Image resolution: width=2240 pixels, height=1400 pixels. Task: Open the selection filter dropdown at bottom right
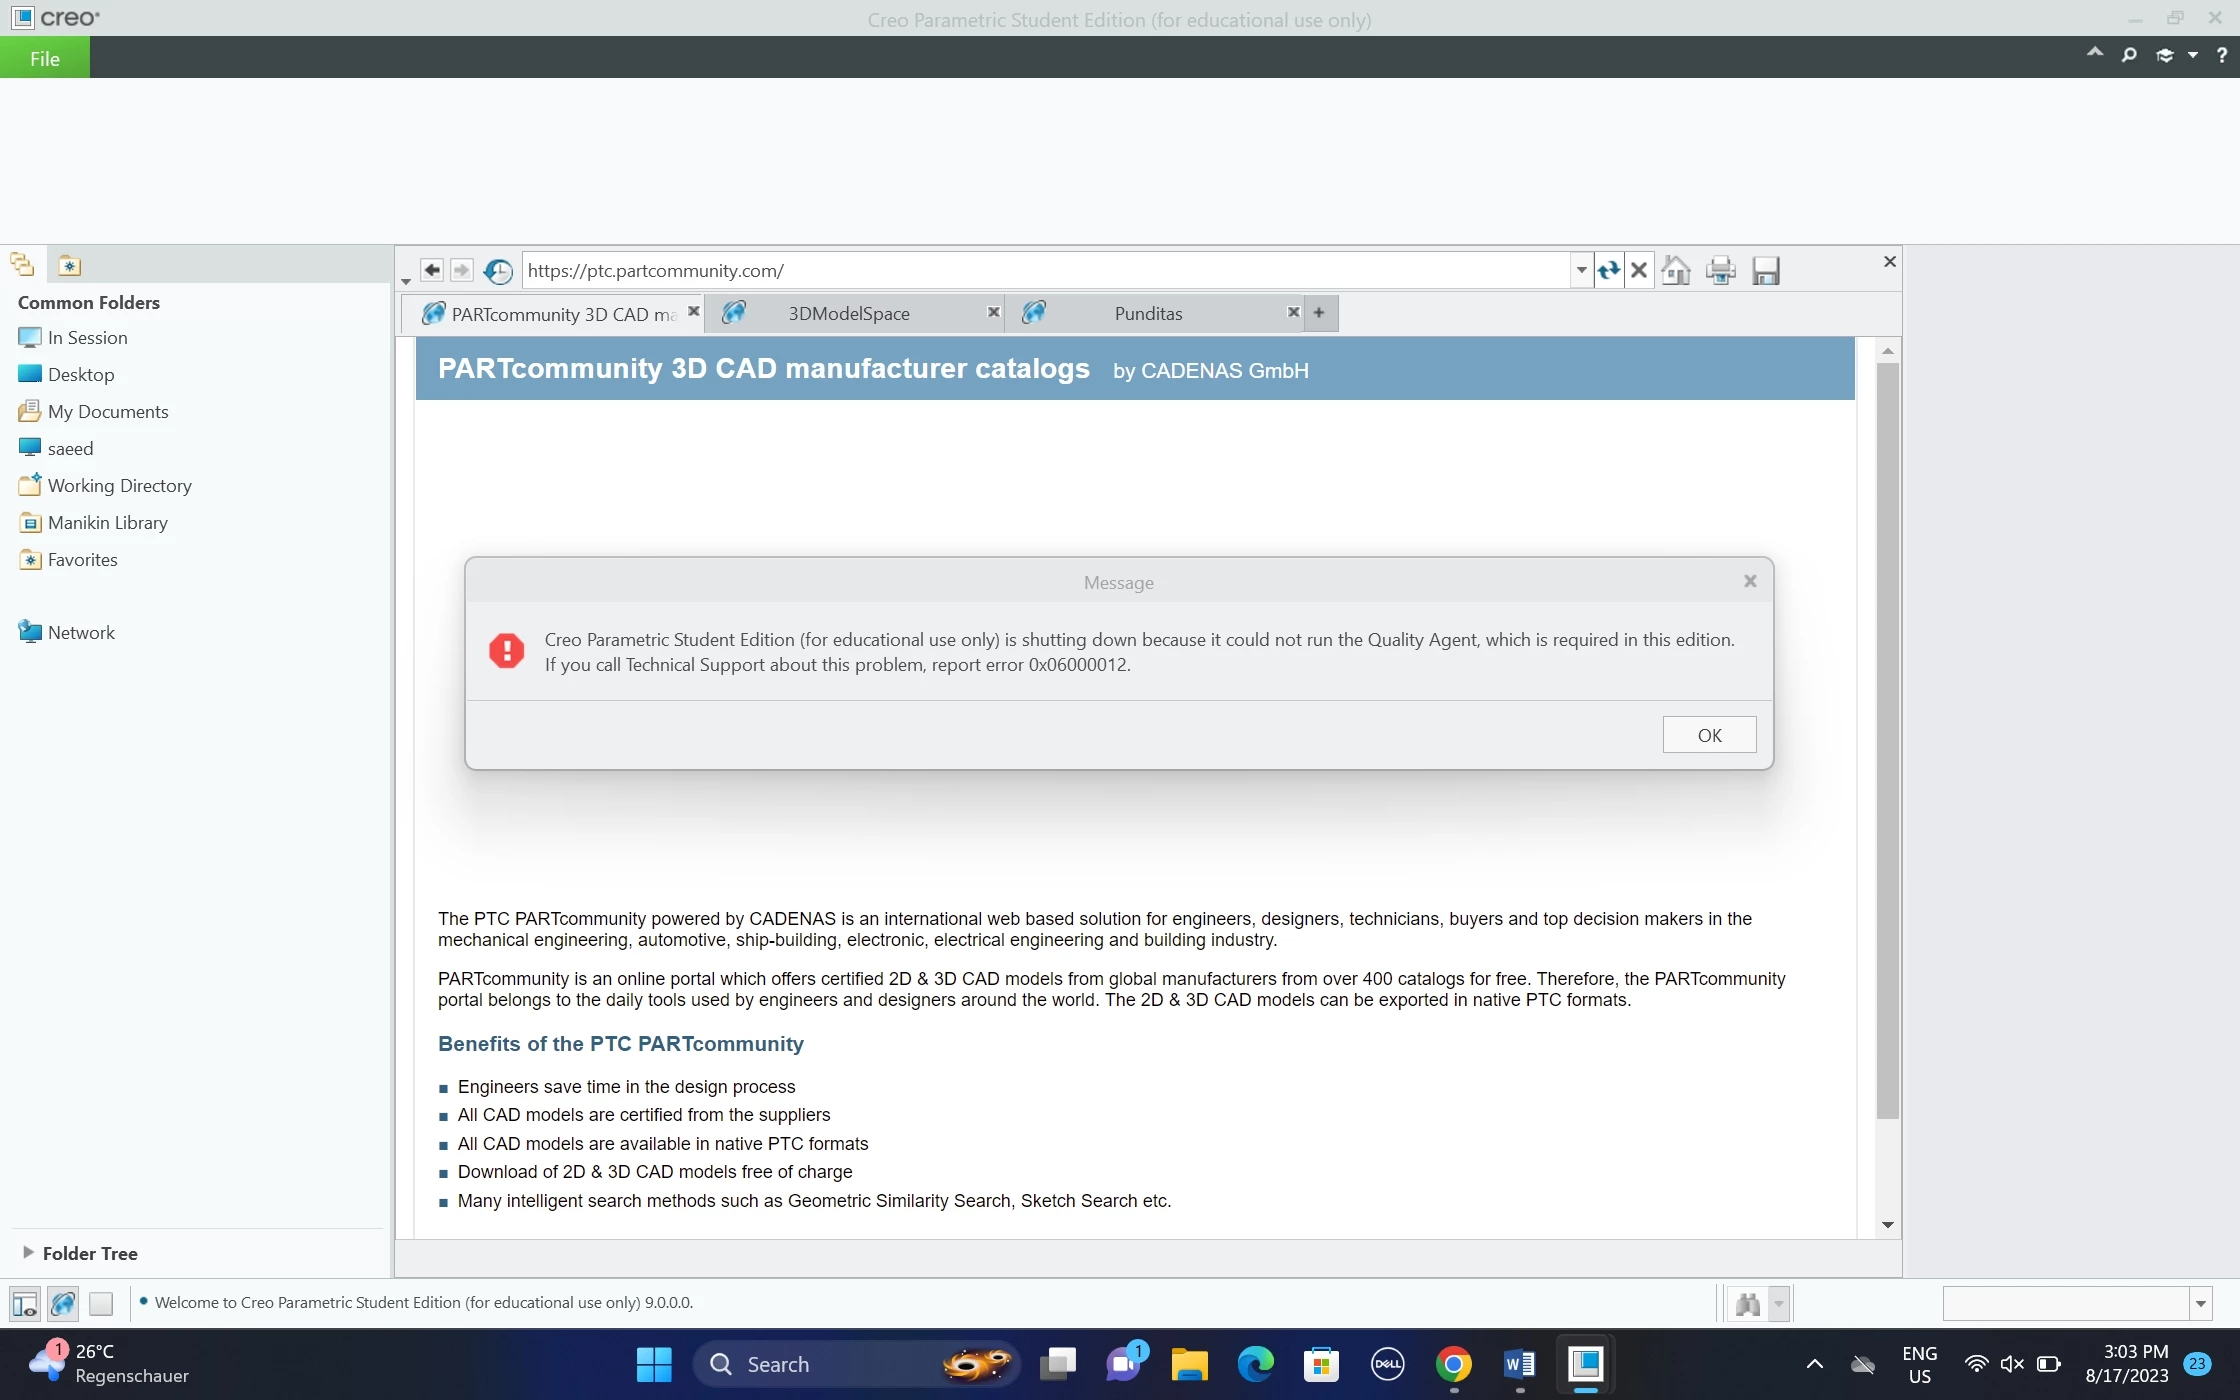2200,1304
